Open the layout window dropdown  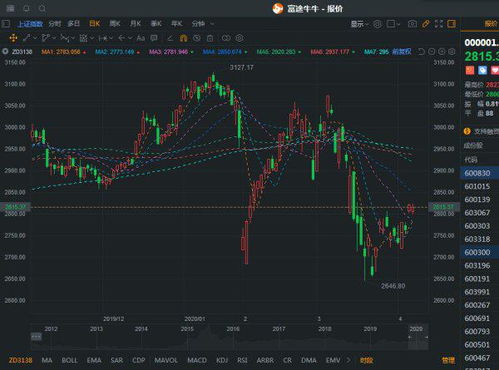tap(393, 24)
